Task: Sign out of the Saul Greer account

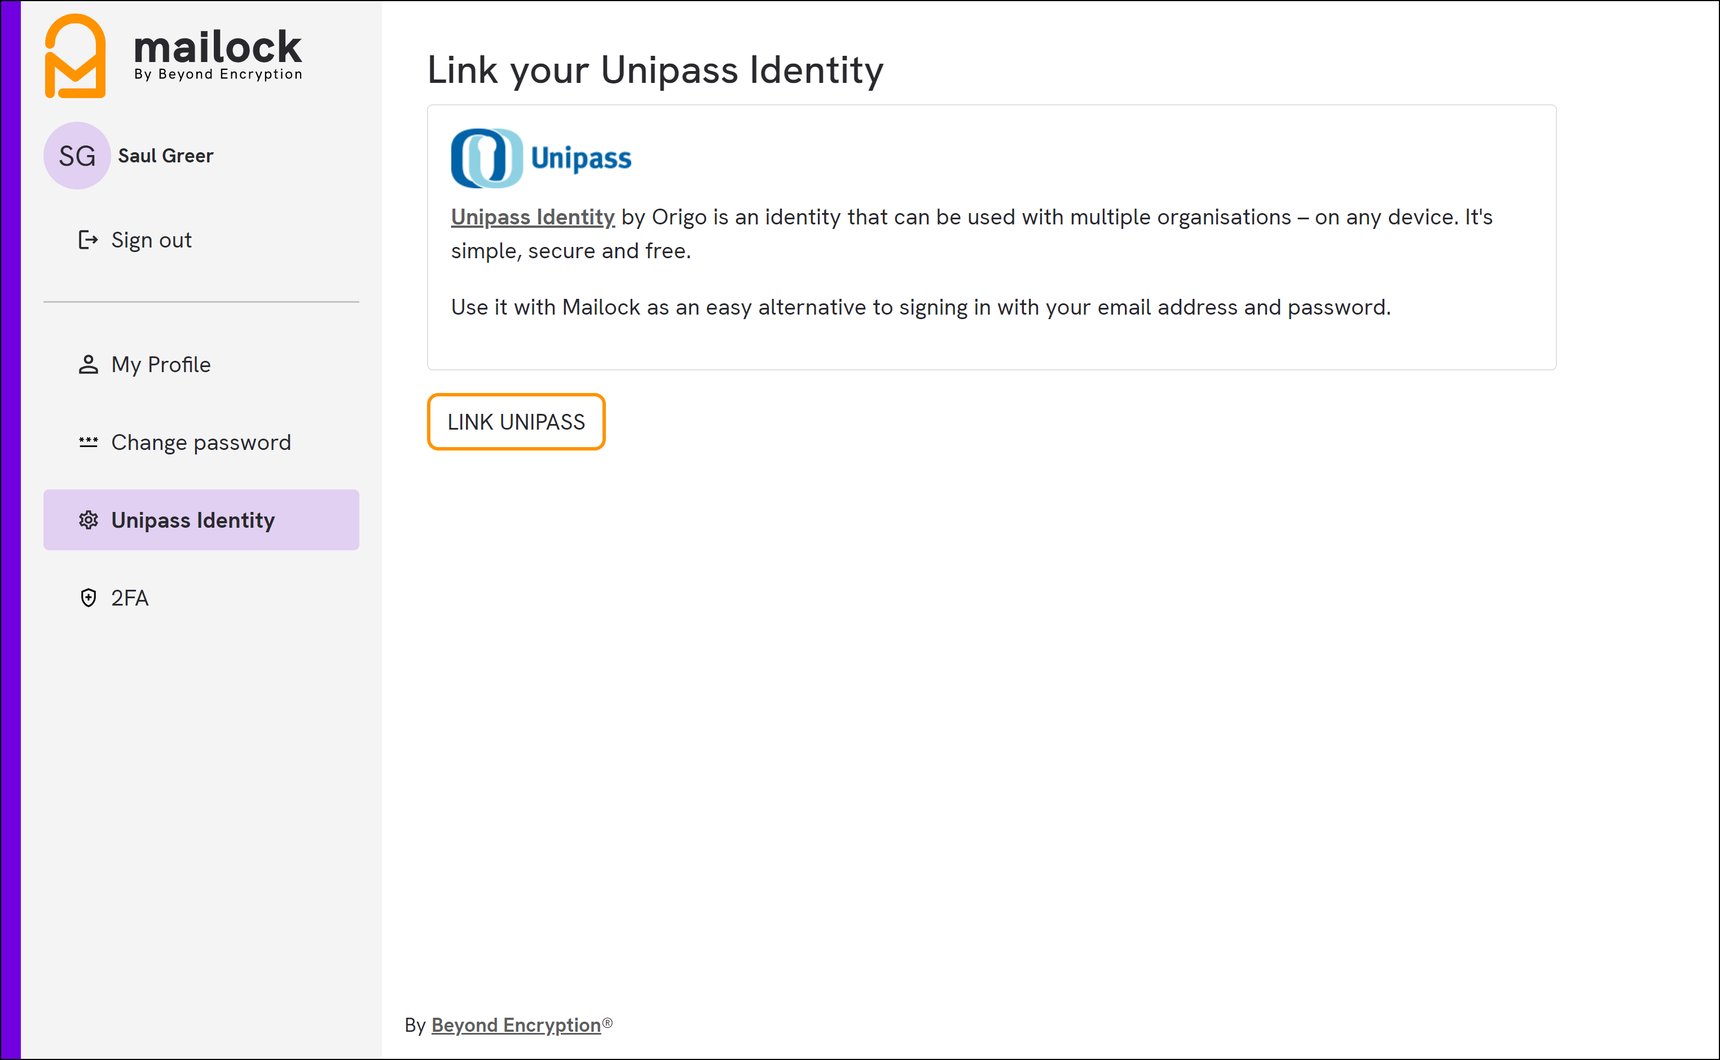Action: (x=151, y=240)
